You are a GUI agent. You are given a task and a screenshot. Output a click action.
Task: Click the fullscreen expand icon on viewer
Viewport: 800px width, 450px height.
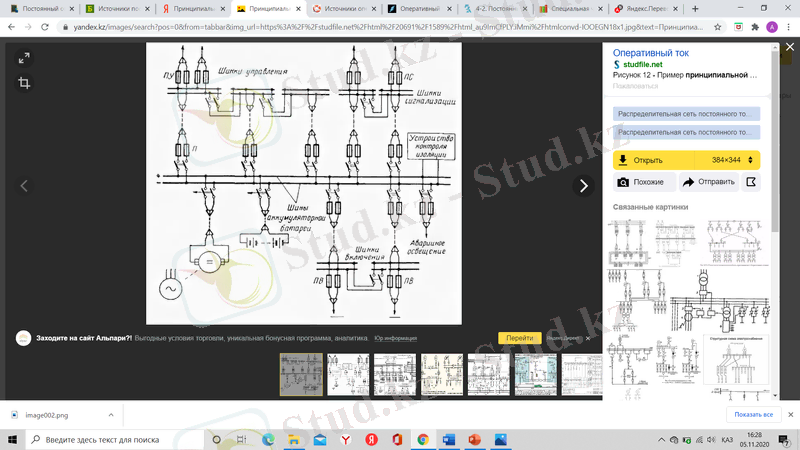click(24, 59)
